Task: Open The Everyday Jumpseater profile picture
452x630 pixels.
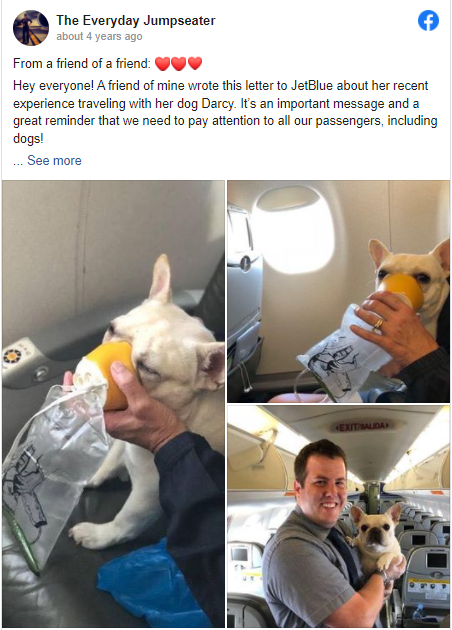Action: [31, 28]
